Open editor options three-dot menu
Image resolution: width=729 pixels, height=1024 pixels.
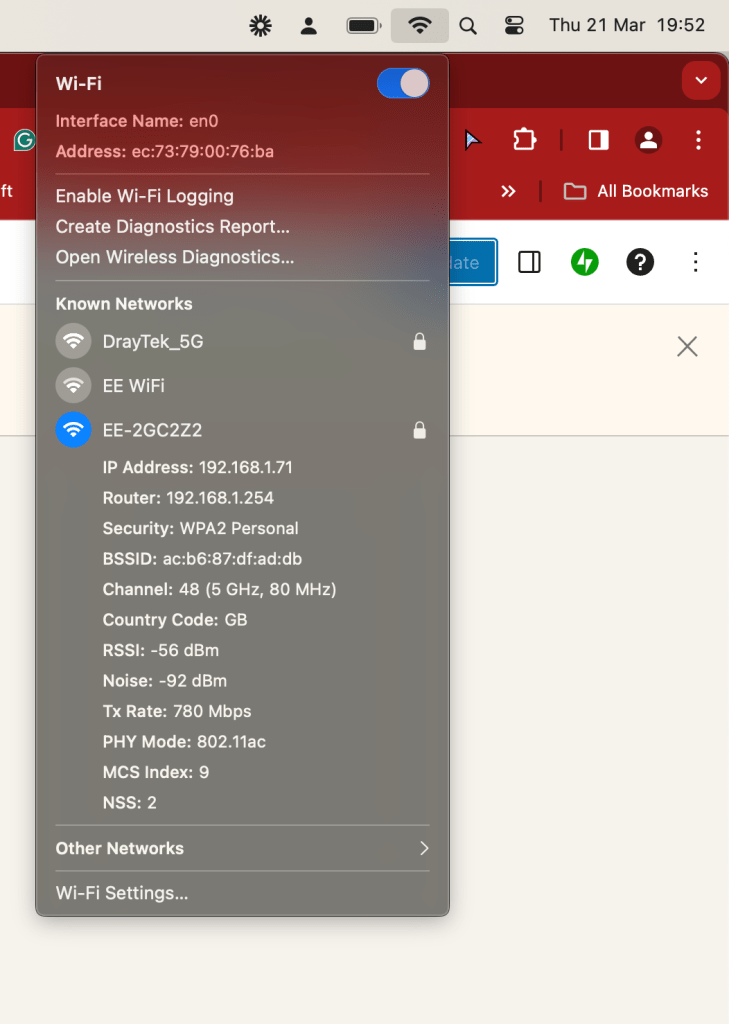696,263
